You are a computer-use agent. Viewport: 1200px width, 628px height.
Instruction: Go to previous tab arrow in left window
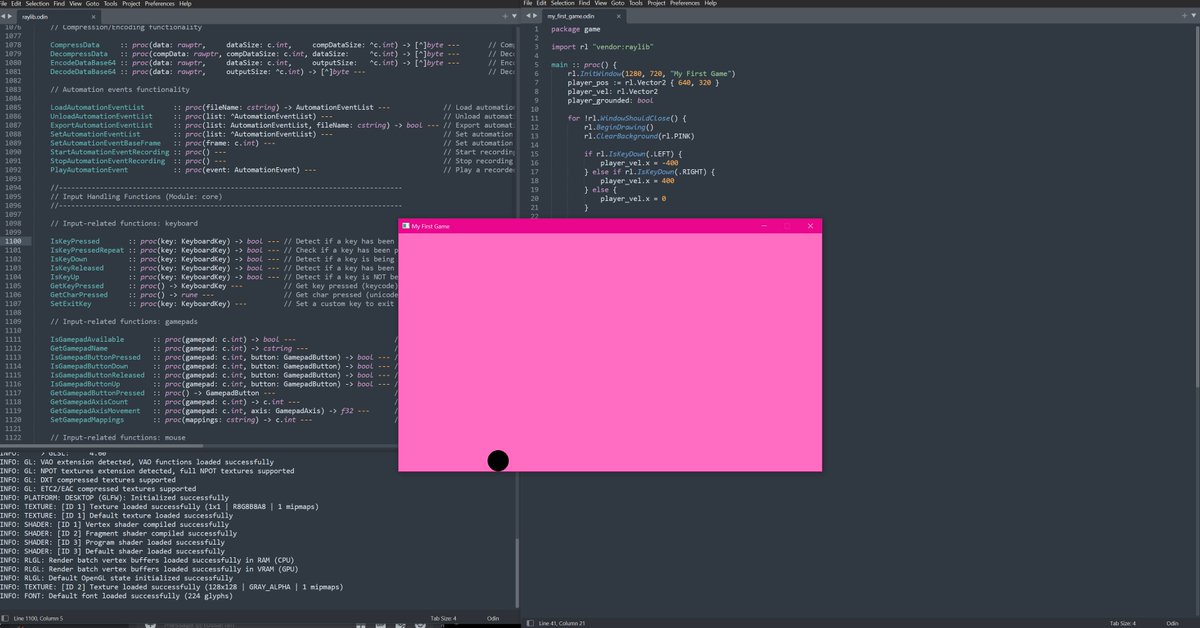(4, 17)
